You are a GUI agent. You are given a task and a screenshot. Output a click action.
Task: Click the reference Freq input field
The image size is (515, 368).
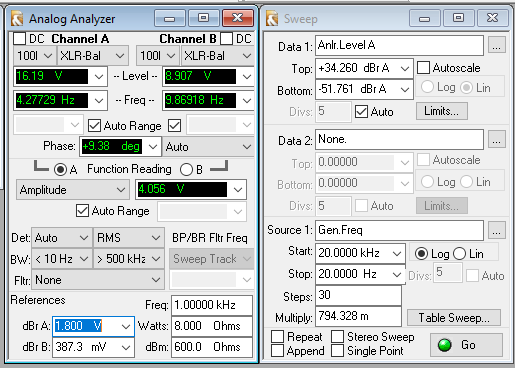click(212, 305)
